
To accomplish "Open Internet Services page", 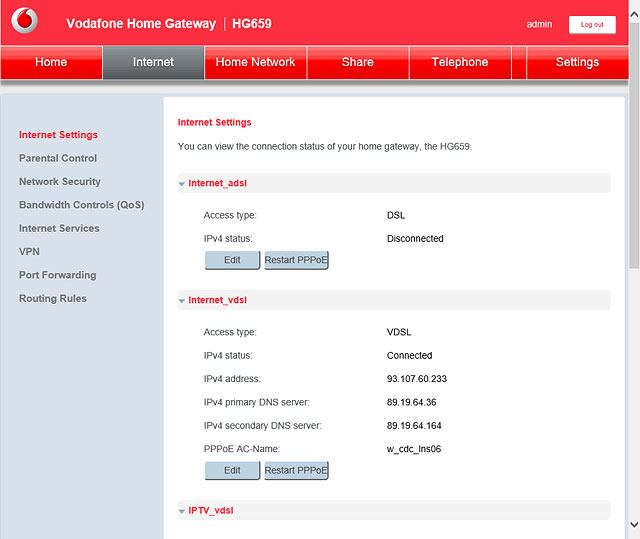I will [59, 228].
